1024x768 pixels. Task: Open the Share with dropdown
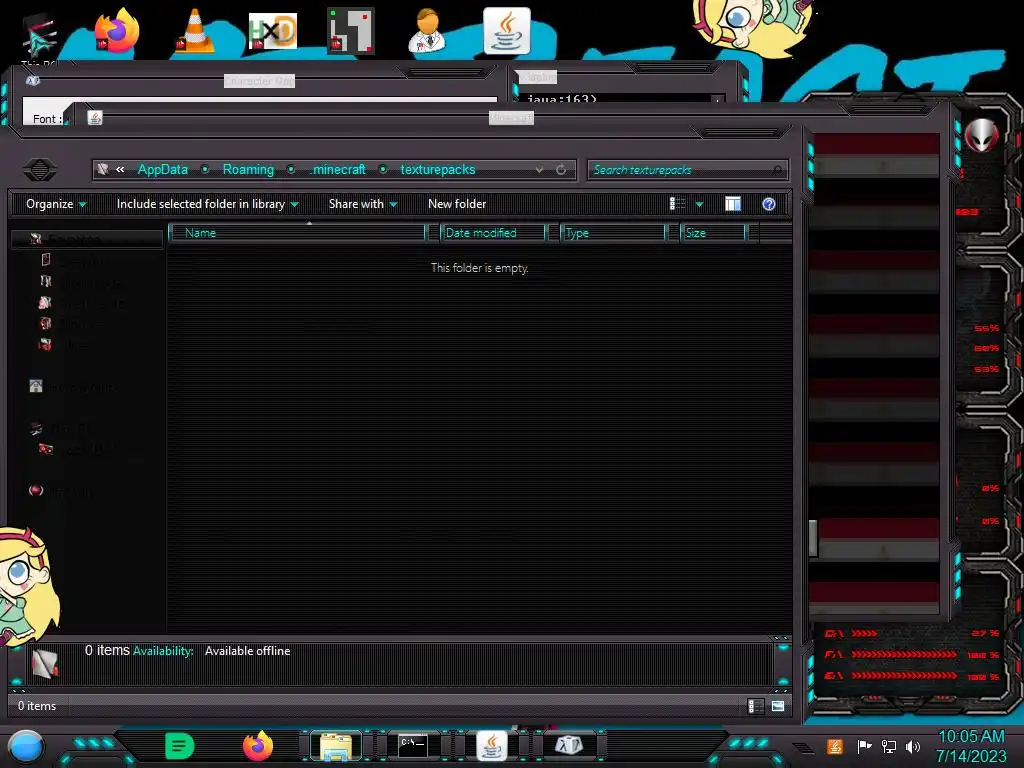pos(363,204)
